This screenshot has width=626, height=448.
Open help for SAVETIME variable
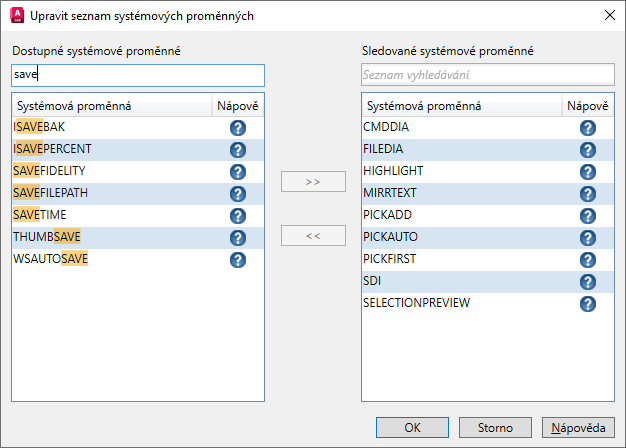(x=238, y=216)
